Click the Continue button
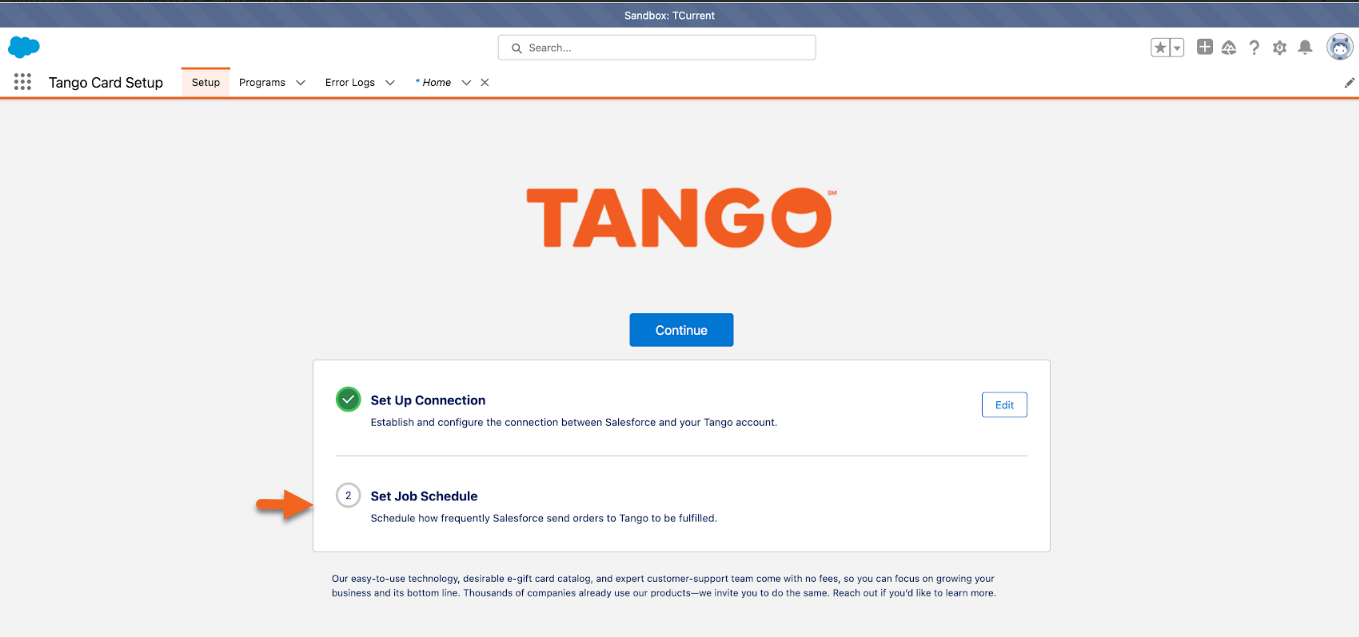This screenshot has width=1359, height=637. [681, 329]
